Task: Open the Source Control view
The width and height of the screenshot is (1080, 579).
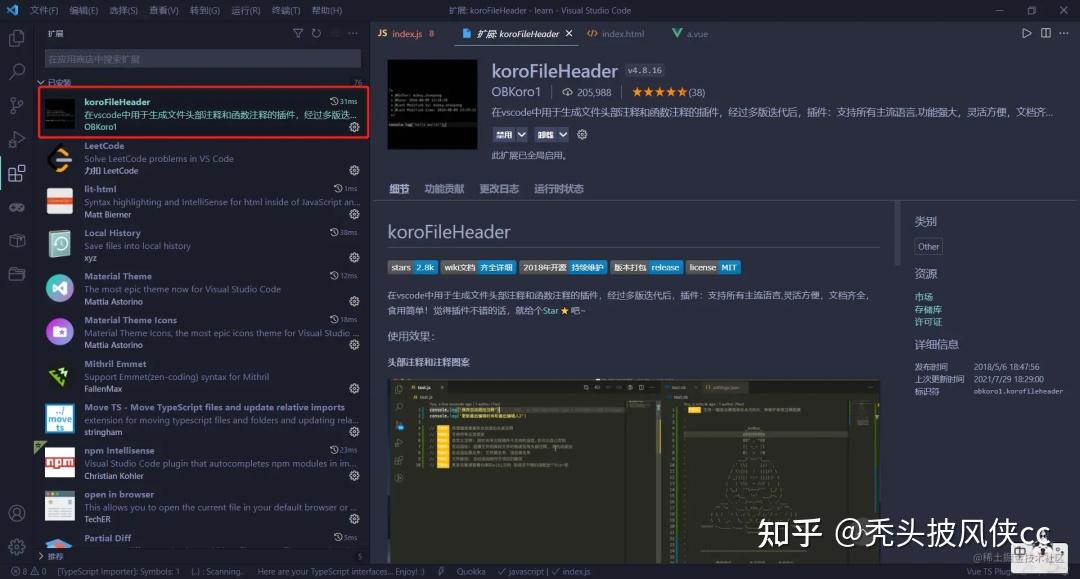Action: tap(17, 105)
